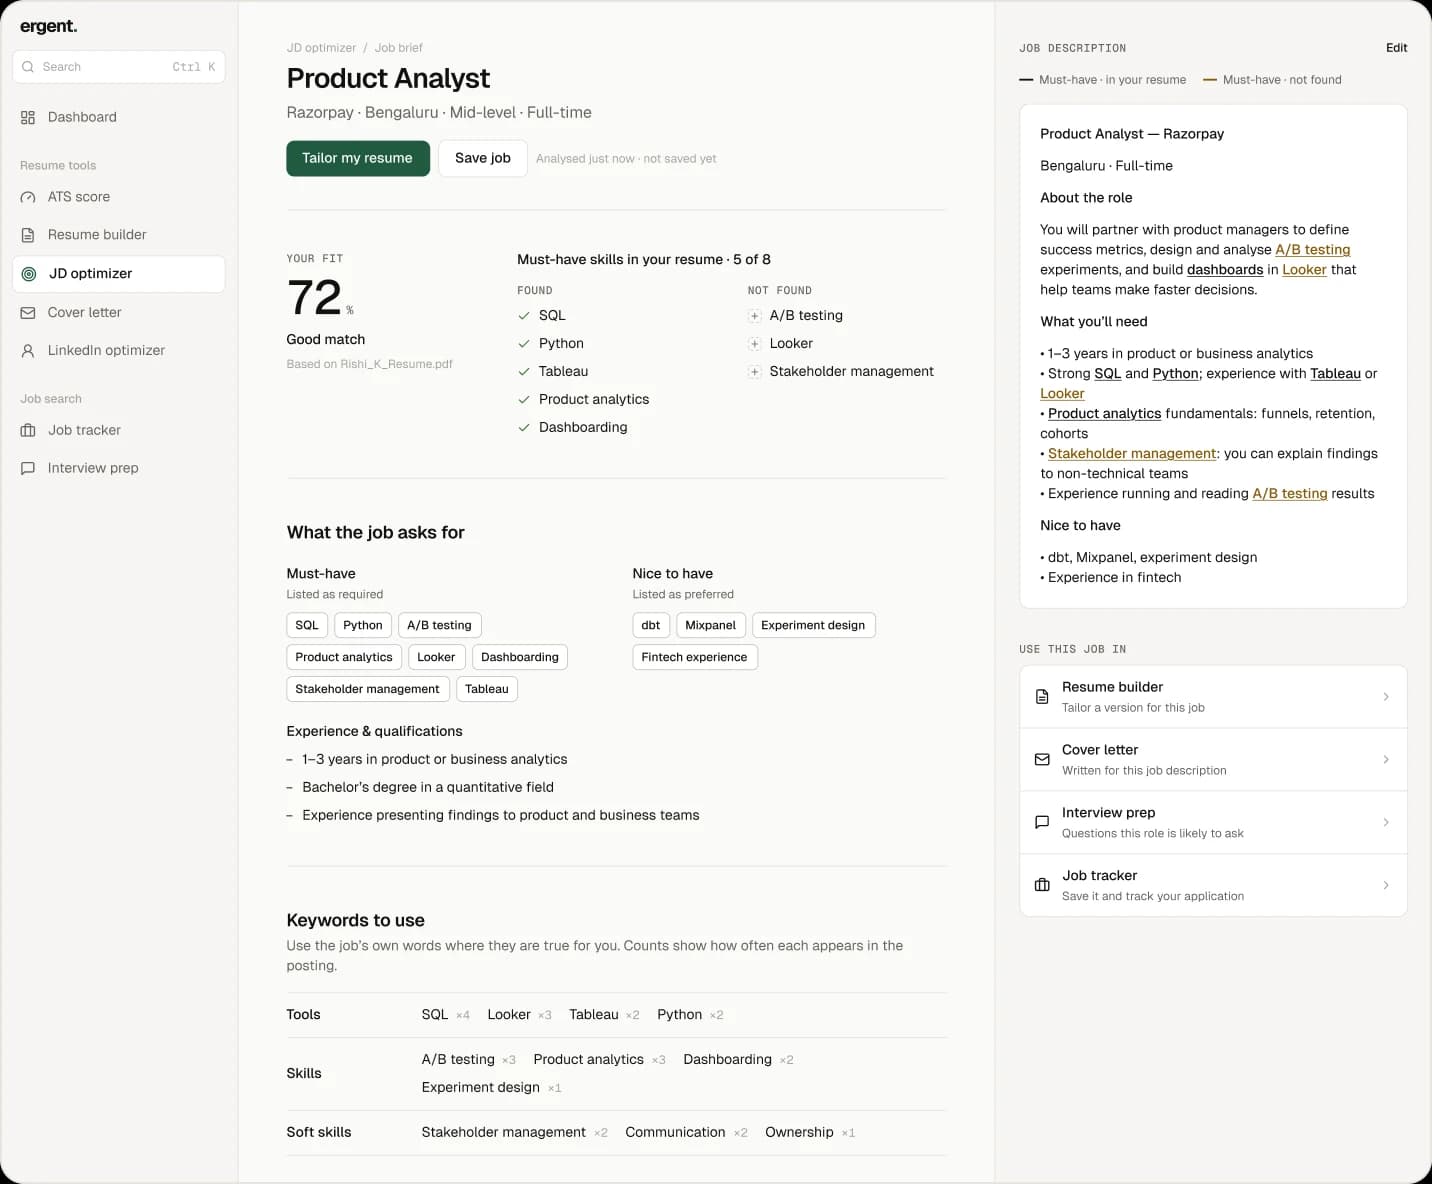Click the Resume builder card document icon
The width and height of the screenshot is (1432, 1184).
1042,697
